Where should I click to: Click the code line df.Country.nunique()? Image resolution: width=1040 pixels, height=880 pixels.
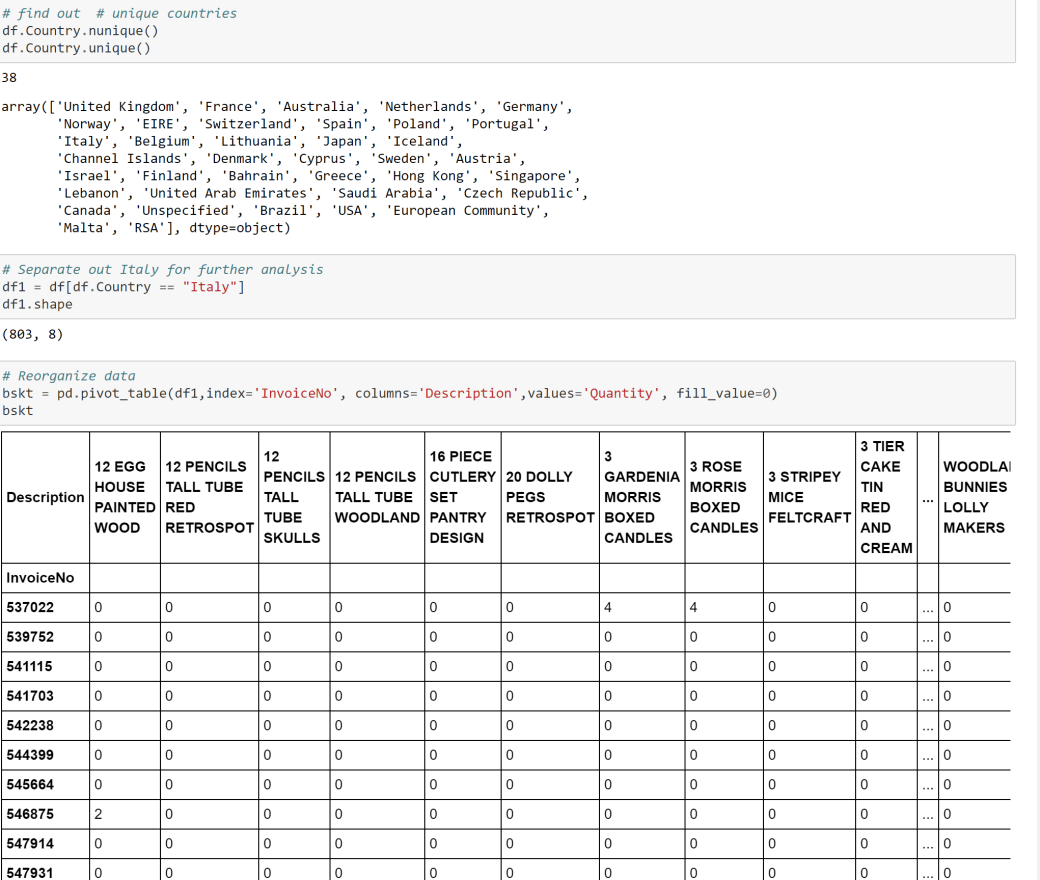point(80,31)
